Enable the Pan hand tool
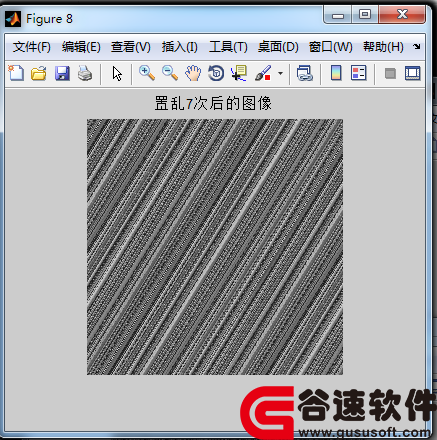 tap(193, 73)
